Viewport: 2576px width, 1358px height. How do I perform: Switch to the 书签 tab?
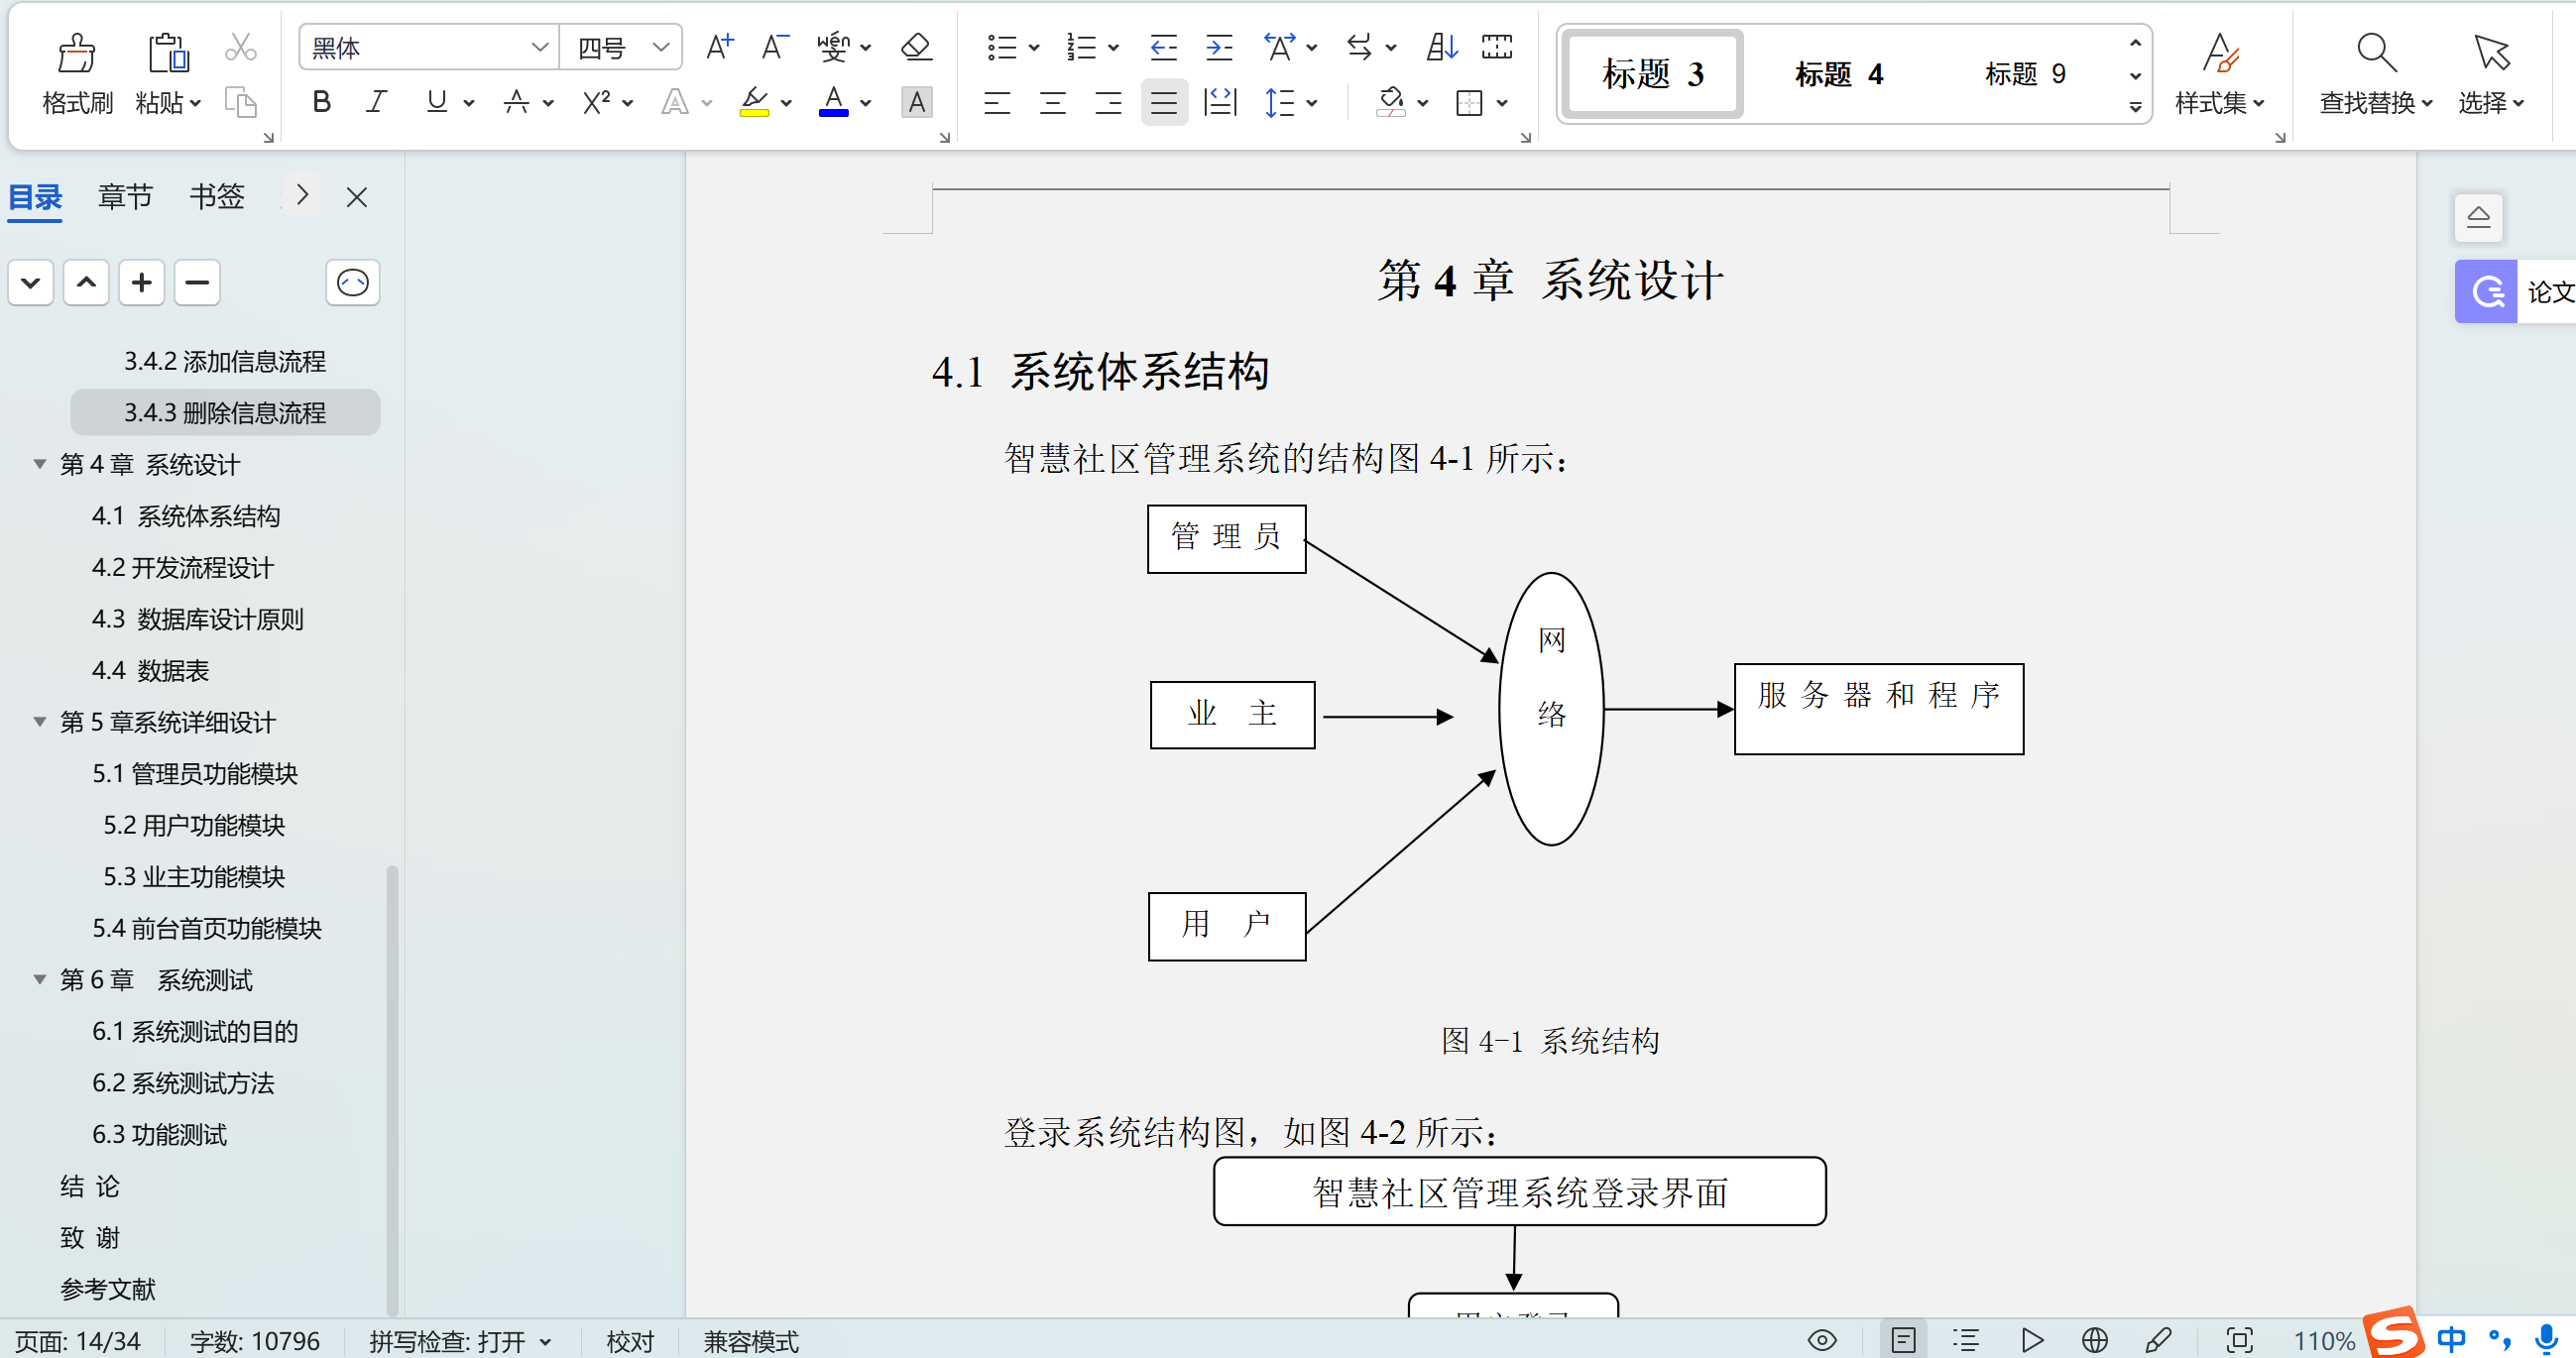point(216,196)
